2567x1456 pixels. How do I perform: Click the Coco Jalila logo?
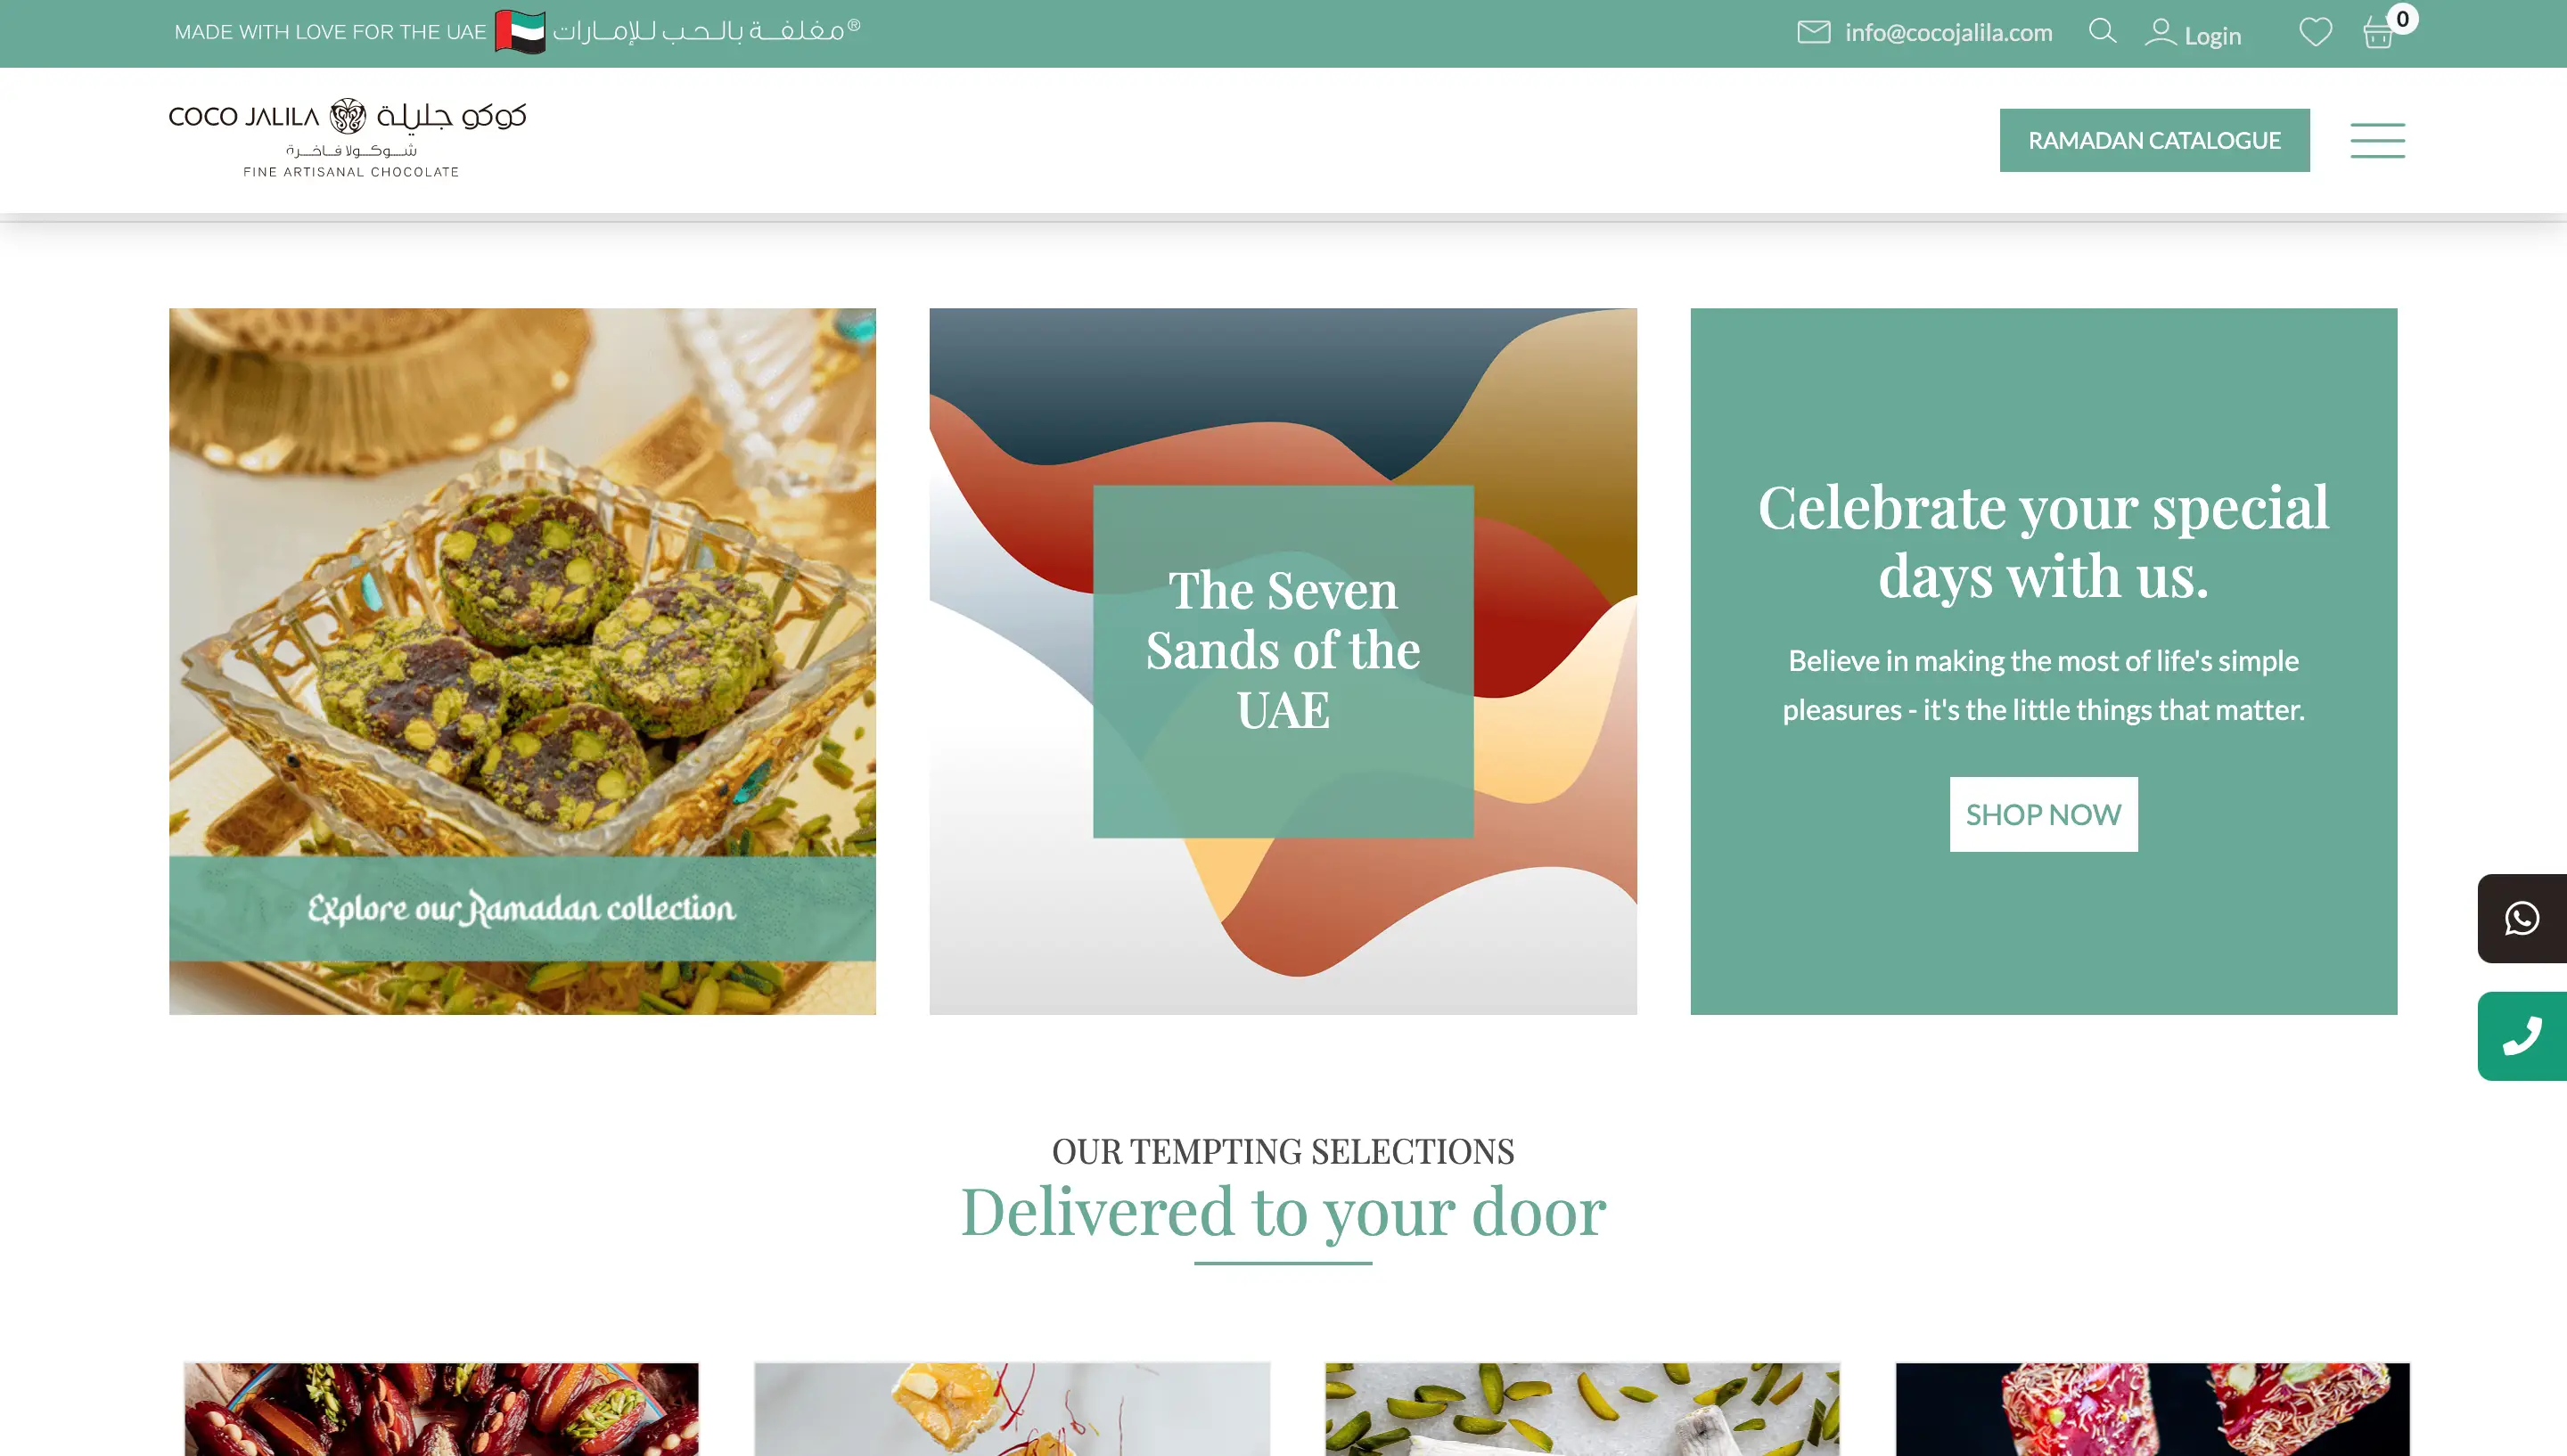[347, 139]
